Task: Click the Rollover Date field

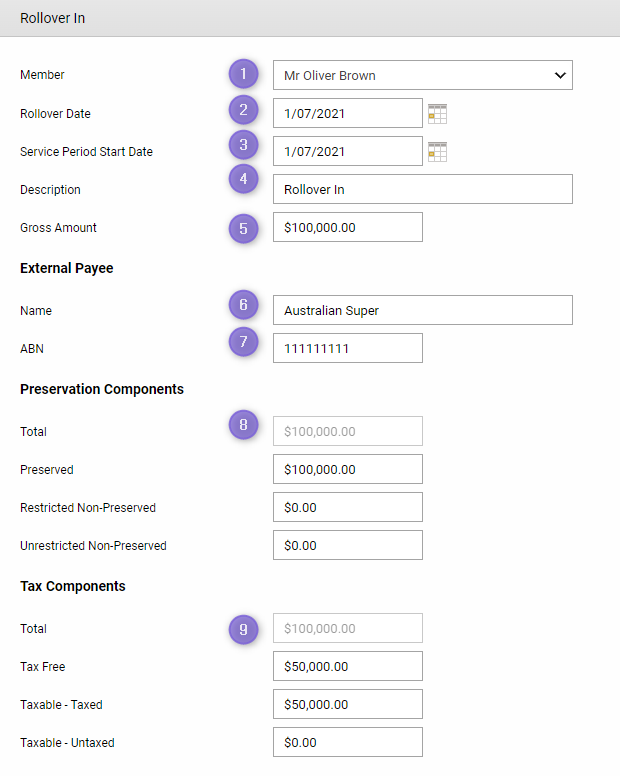Action: [347, 113]
